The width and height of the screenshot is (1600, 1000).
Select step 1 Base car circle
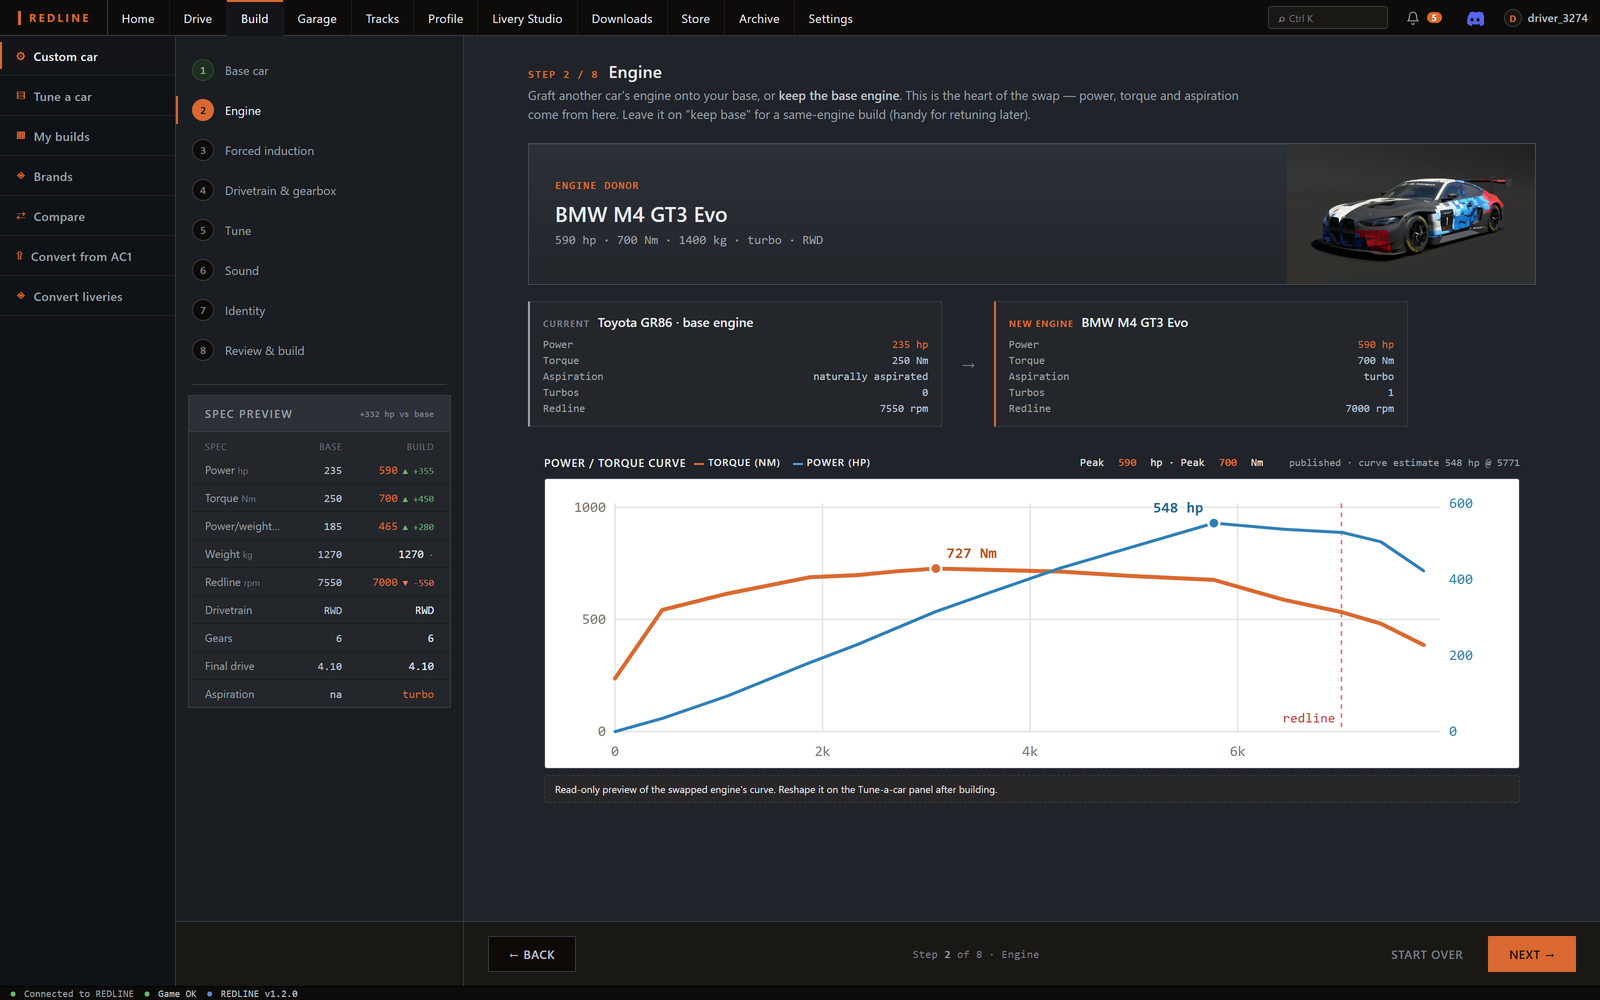(203, 70)
